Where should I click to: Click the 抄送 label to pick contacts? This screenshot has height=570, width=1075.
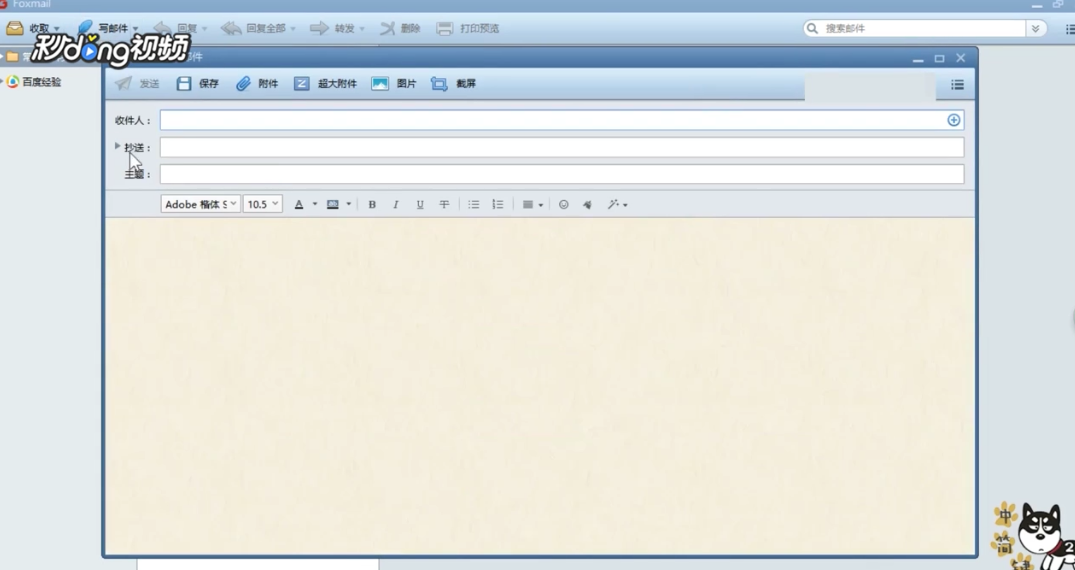[137, 147]
